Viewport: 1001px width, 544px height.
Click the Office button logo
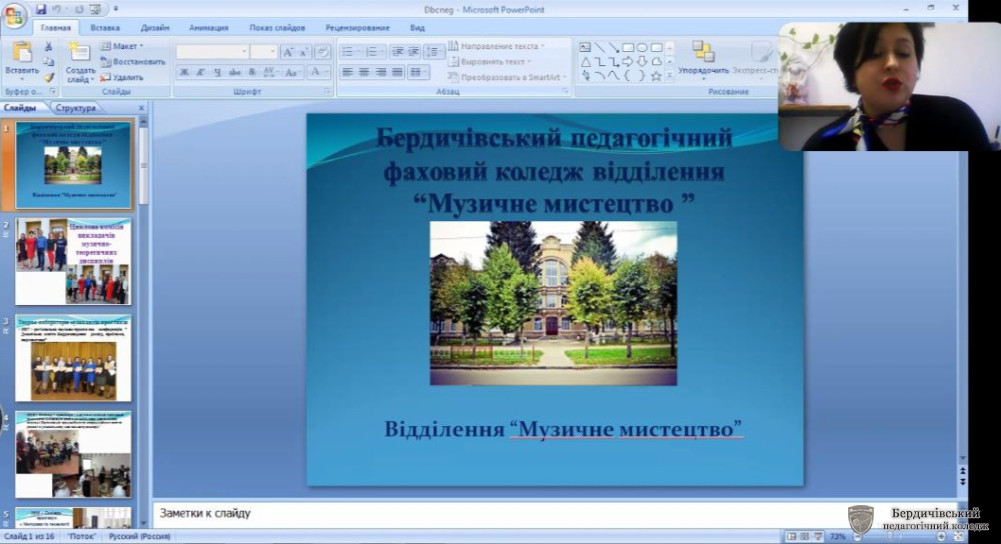14,14
